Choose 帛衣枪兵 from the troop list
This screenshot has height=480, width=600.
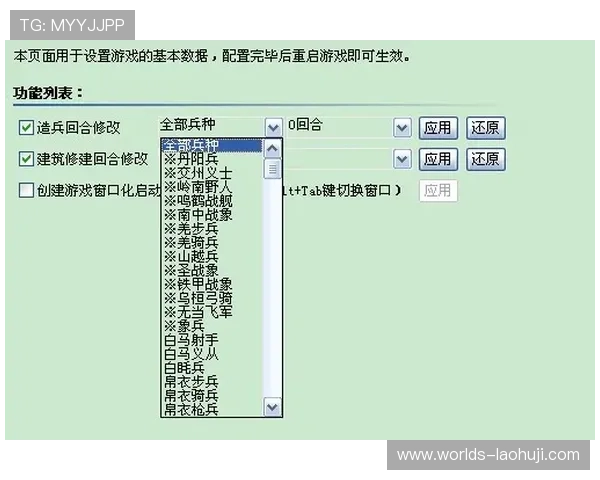coord(212,409)
